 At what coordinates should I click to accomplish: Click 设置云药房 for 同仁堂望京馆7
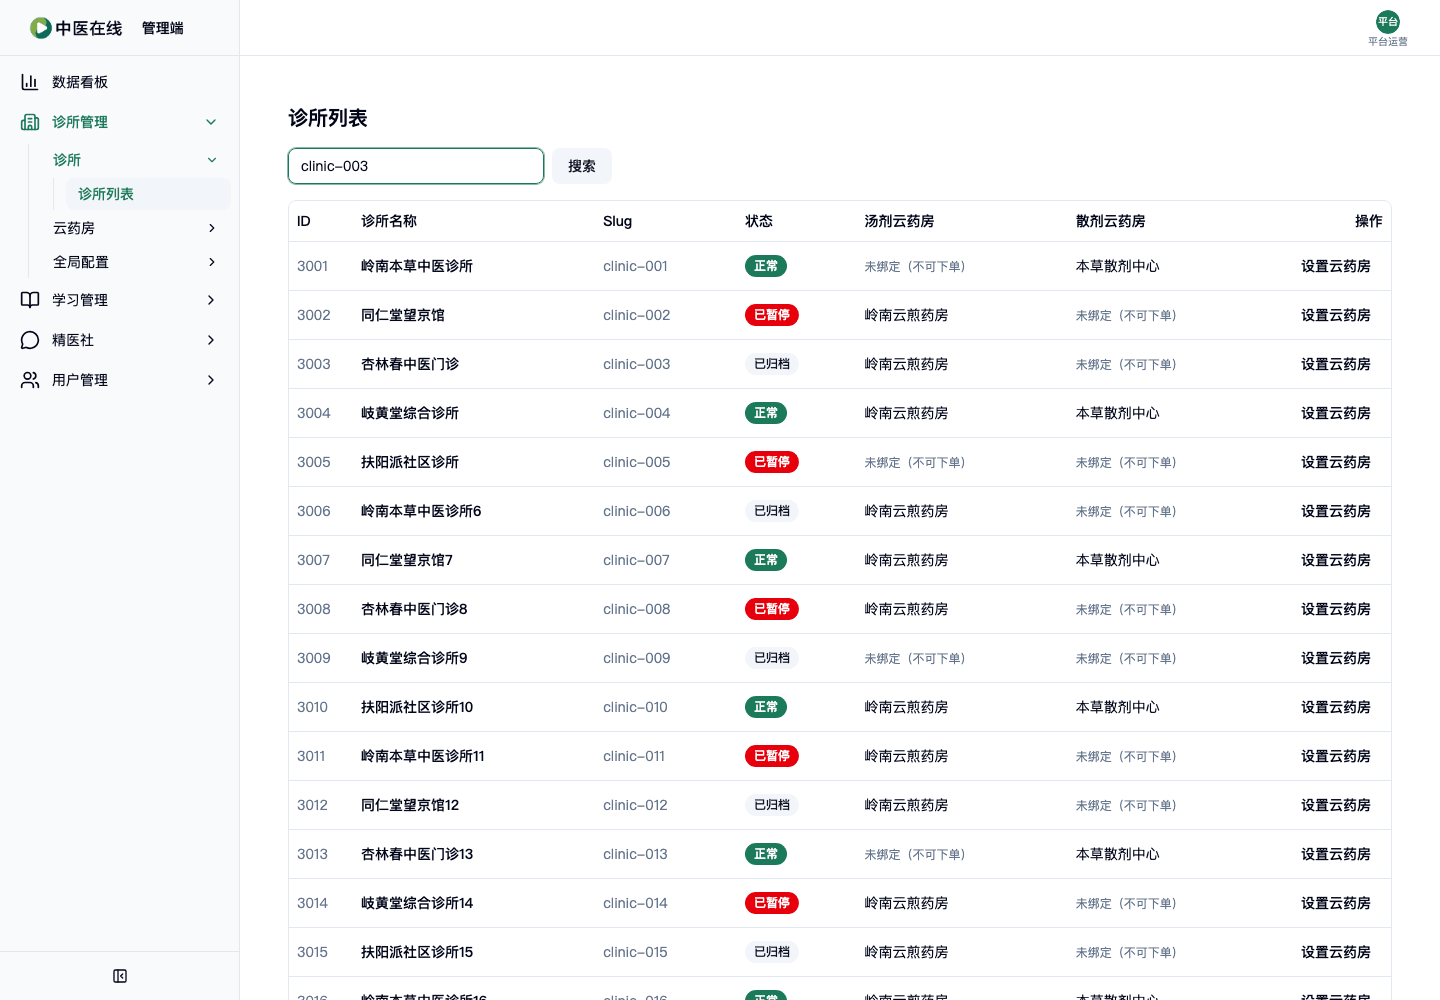pyautogui.click(x=1335, y=560)
